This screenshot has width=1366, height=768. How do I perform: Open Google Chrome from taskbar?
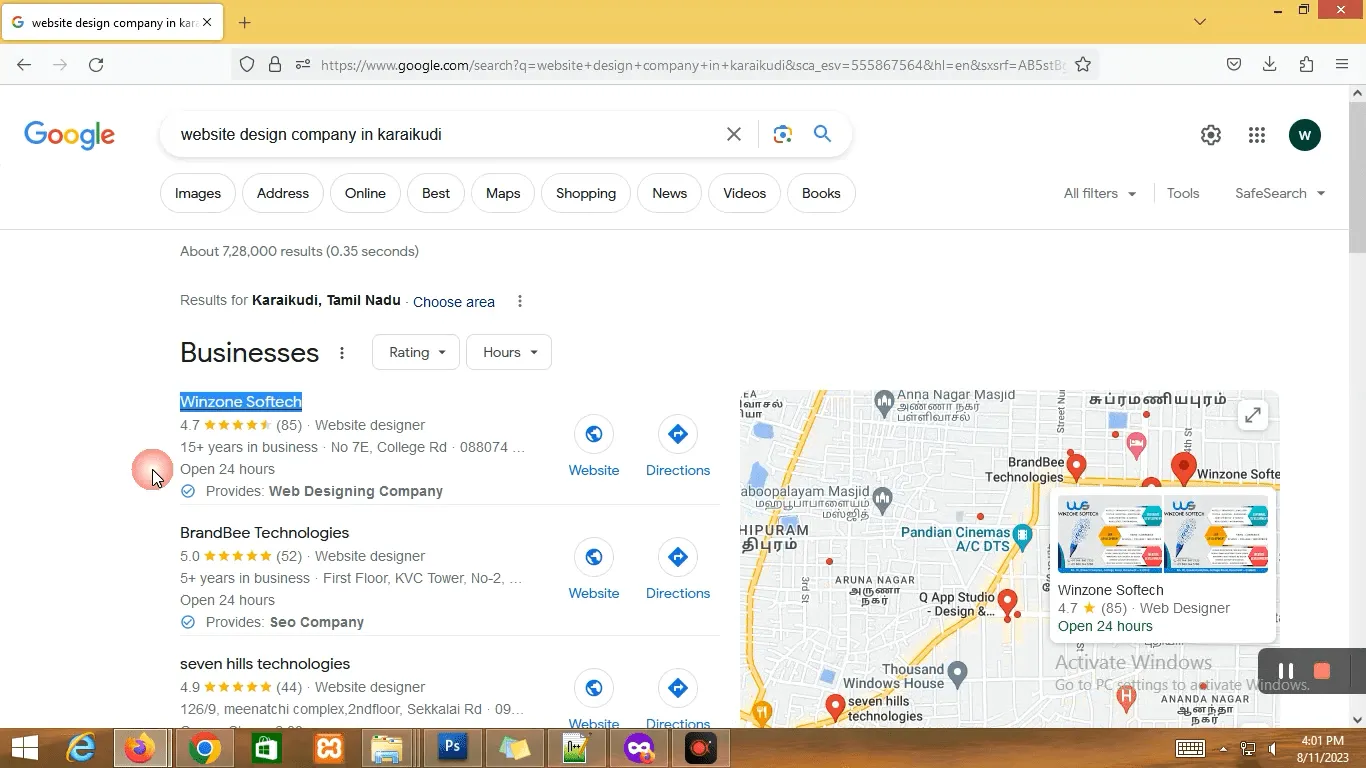[204, 748]
